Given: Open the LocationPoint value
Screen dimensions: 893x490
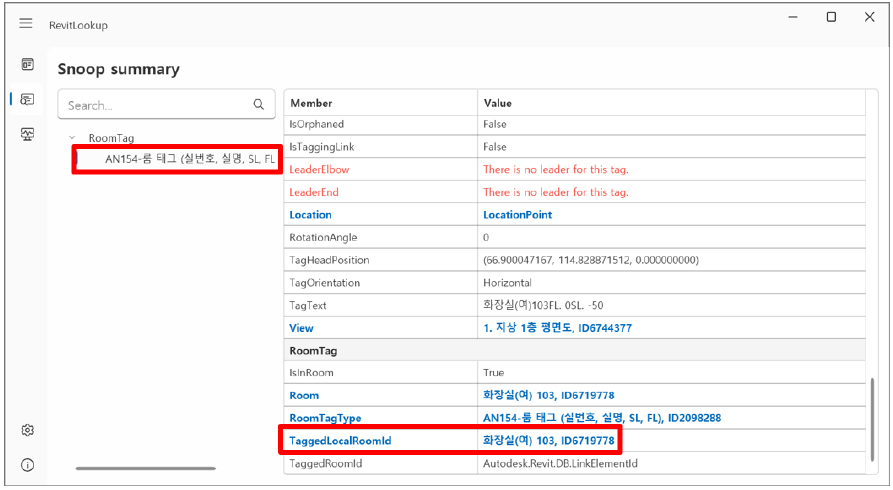Looking at the screenshot, I should click(517, 215).
